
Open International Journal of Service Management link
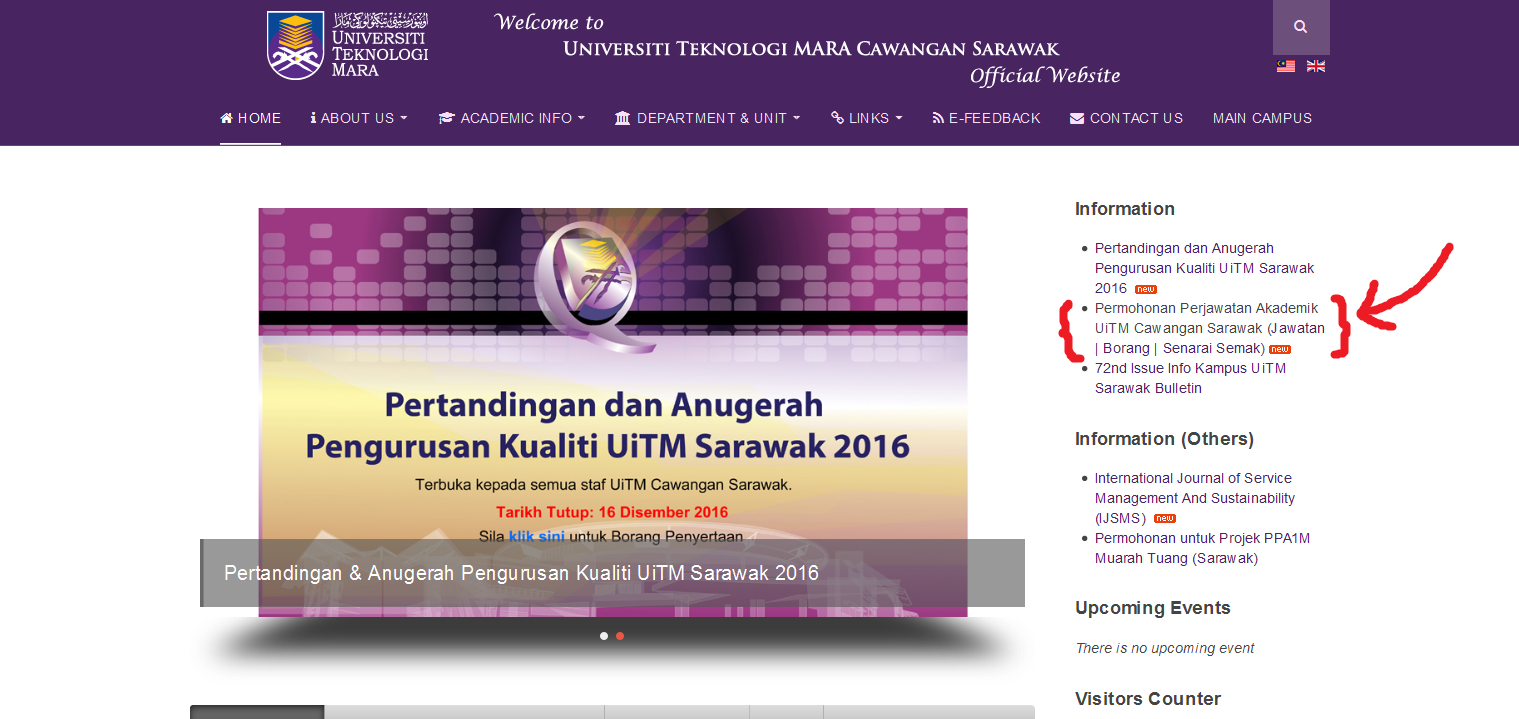click(x=1194, y=498)
